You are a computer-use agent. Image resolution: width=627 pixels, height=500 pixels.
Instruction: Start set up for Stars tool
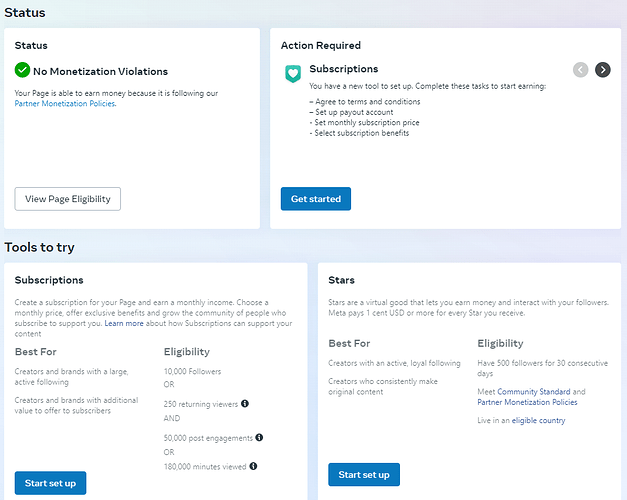(364, 474)
